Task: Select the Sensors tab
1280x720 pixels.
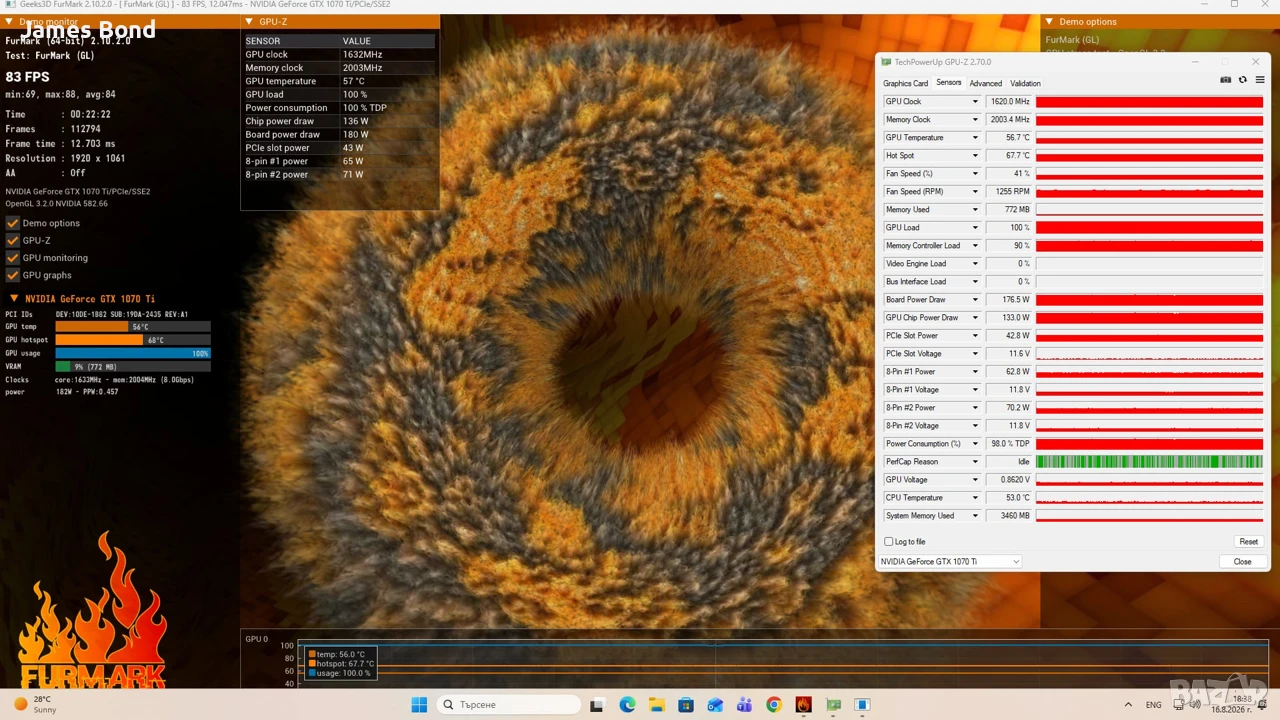Action: click(949, 83)
